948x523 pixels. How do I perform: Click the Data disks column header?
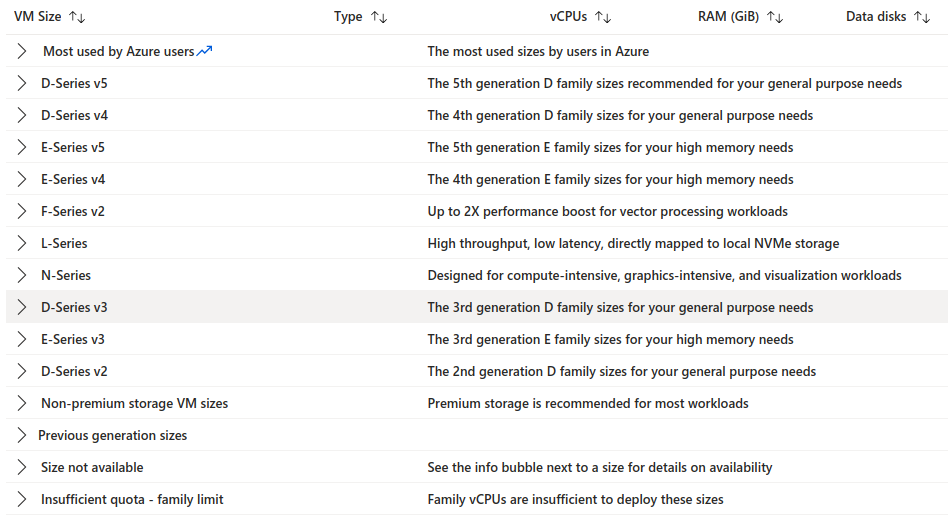tap(876, 16)
